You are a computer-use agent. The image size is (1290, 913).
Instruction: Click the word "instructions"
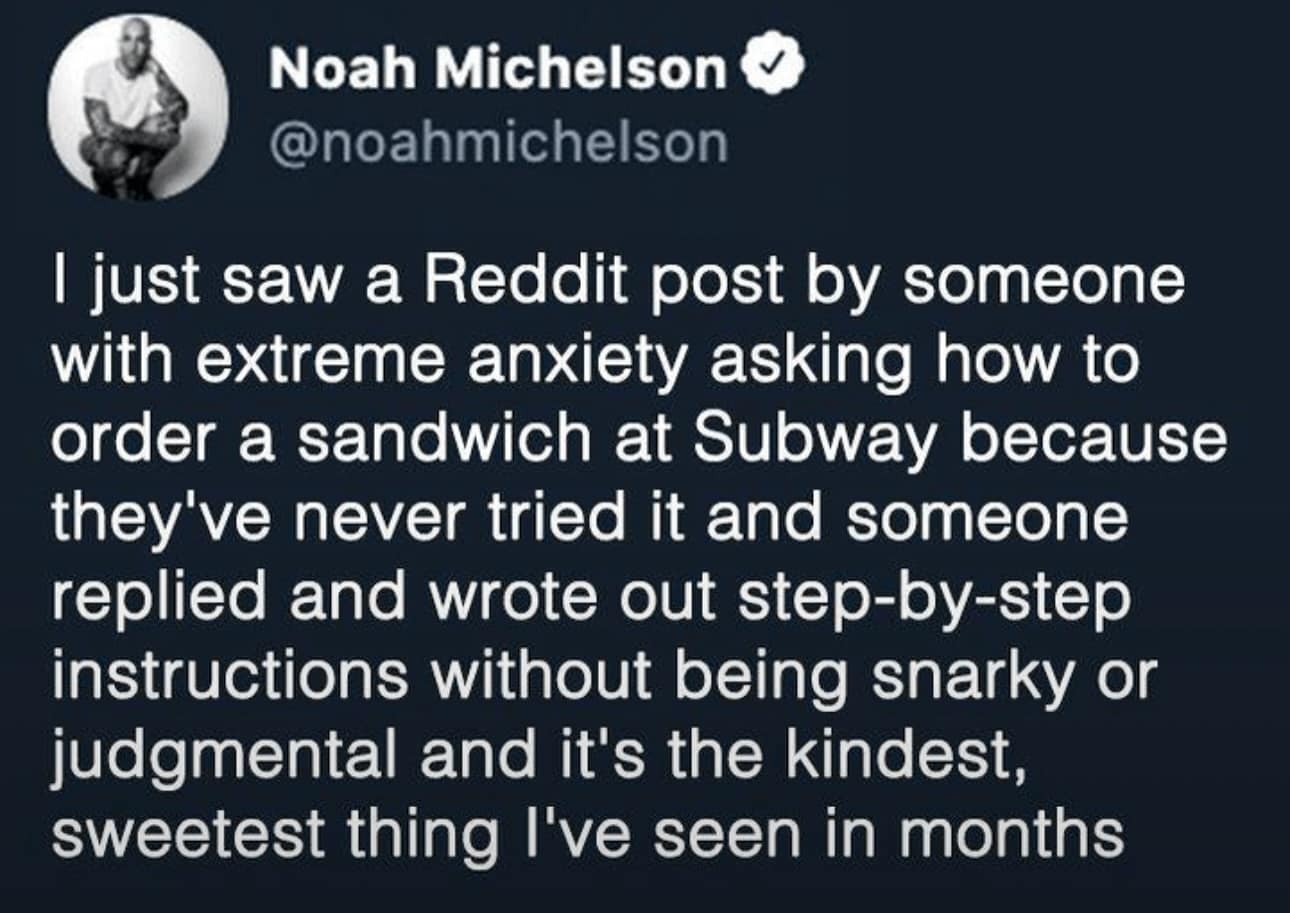[229, 677]
